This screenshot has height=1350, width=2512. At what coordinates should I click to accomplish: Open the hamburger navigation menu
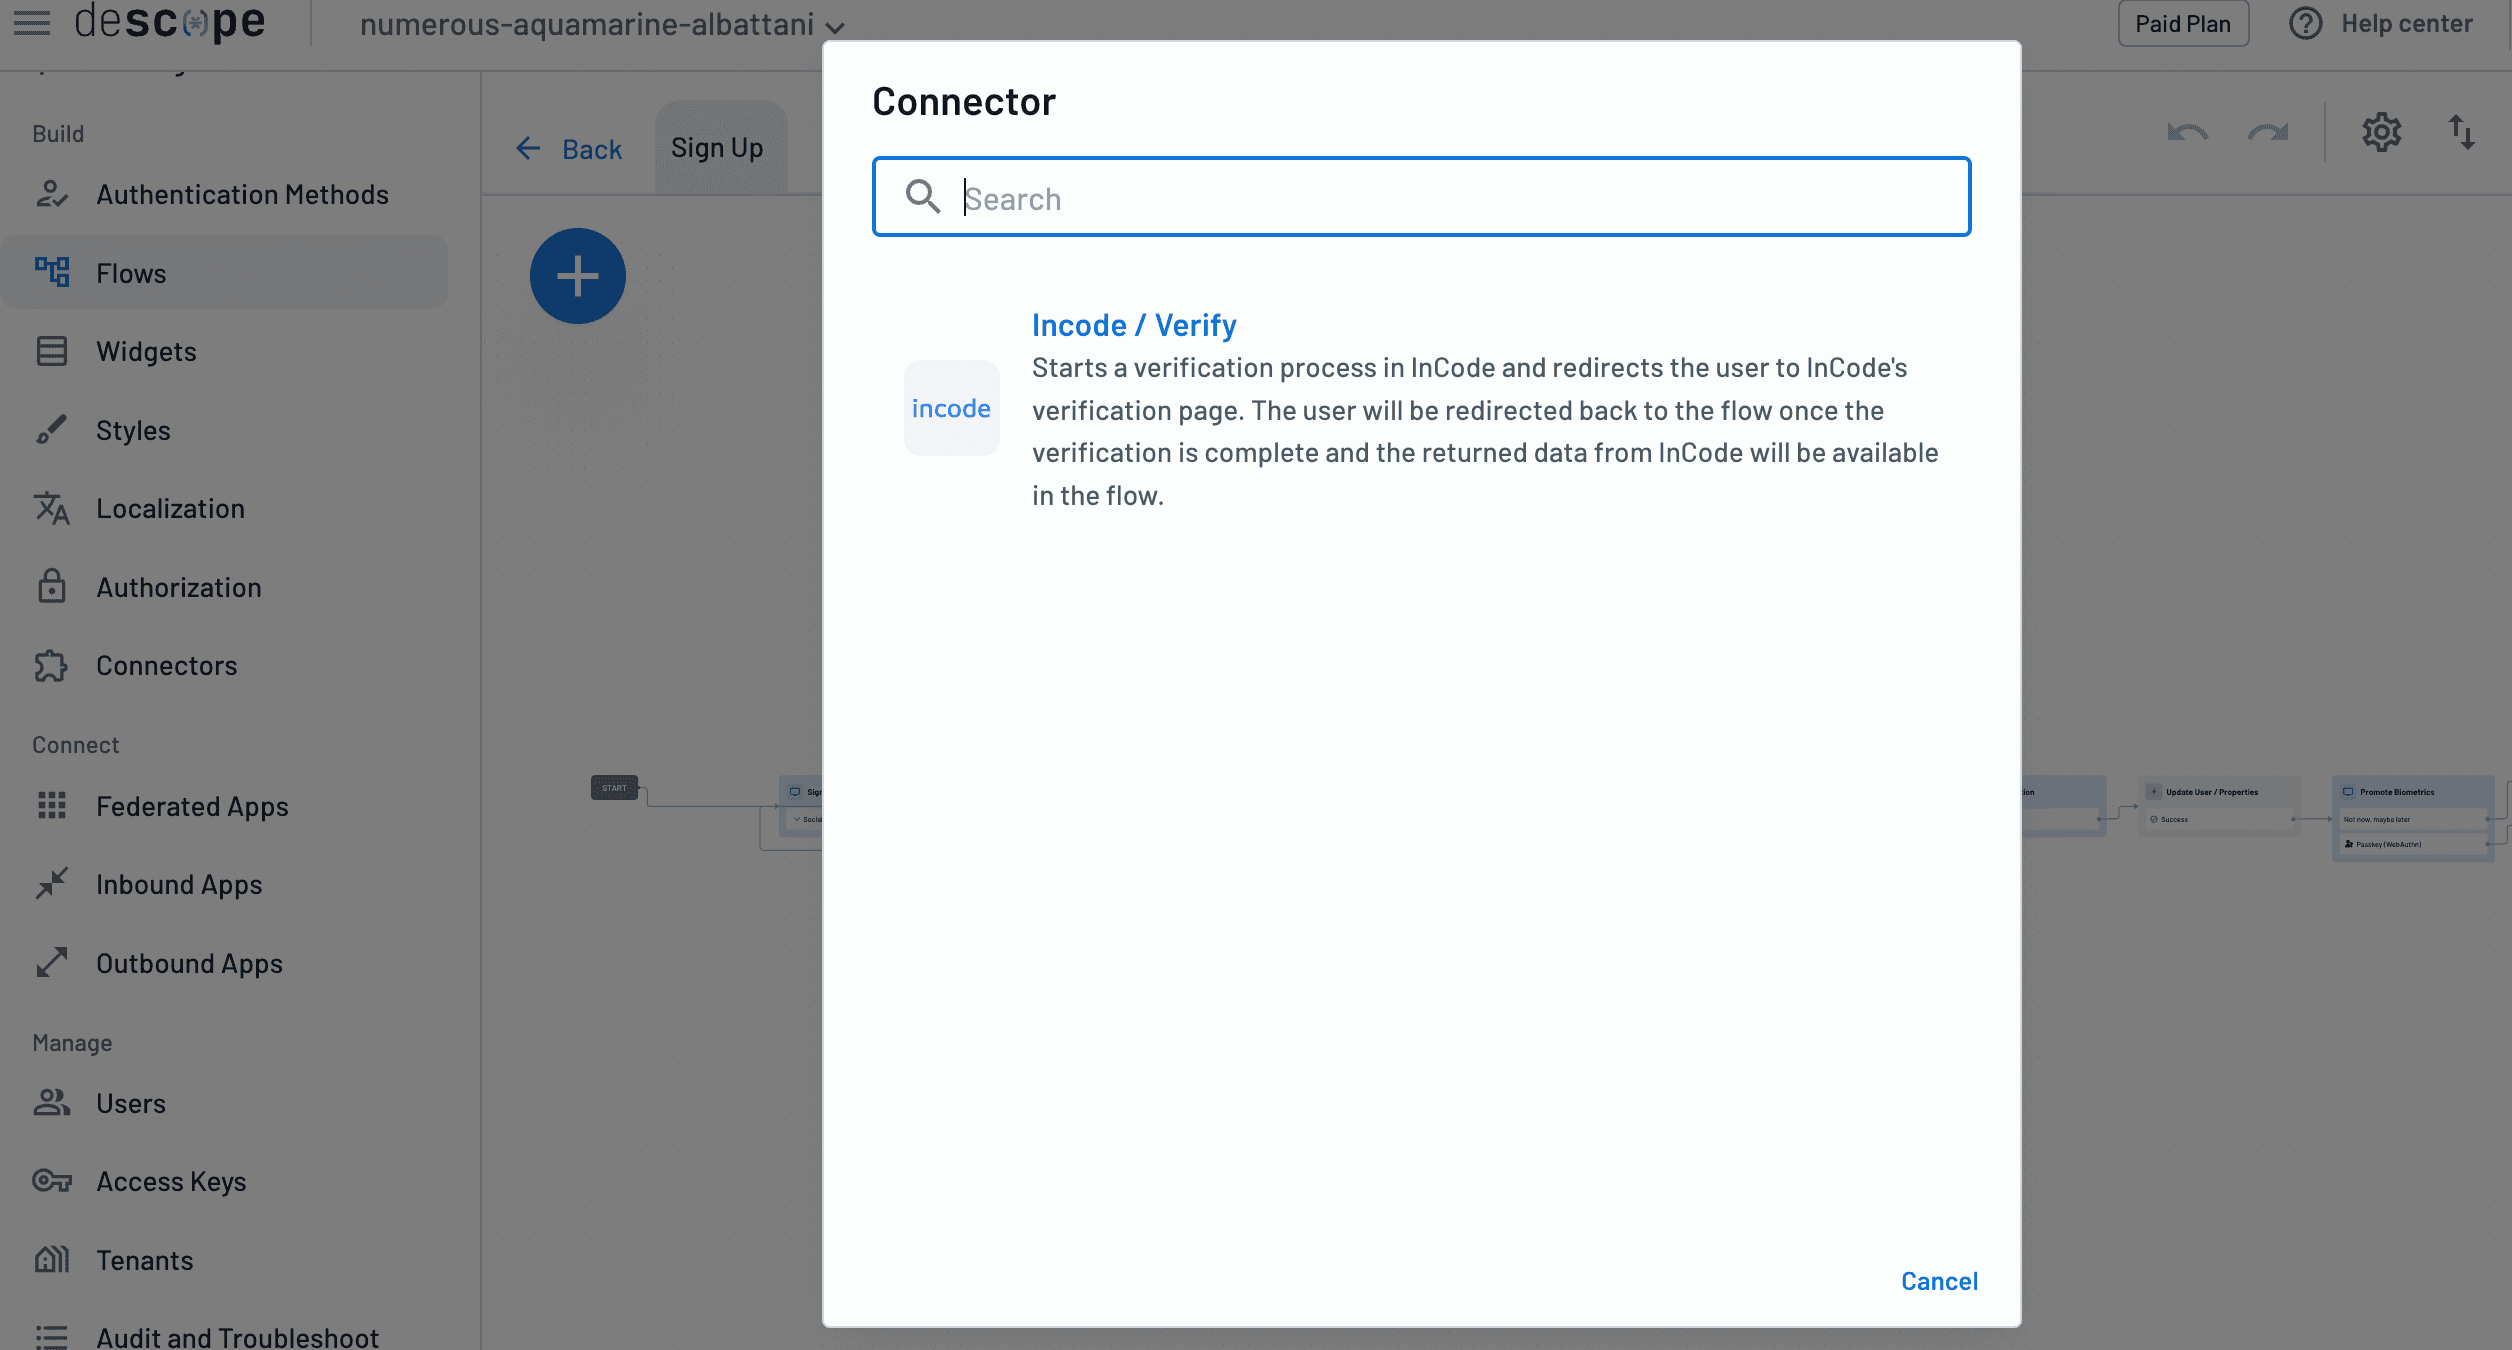(30, 23)
